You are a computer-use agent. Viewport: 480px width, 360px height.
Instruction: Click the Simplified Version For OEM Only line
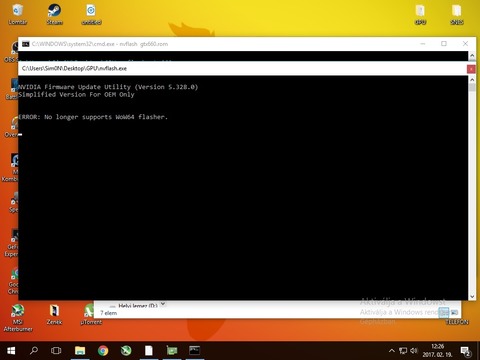(76, 95)
